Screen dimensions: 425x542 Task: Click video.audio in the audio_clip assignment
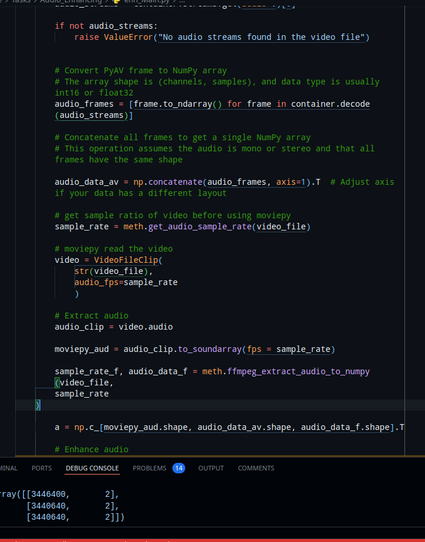pyautogui.click(x=145, y=327)
